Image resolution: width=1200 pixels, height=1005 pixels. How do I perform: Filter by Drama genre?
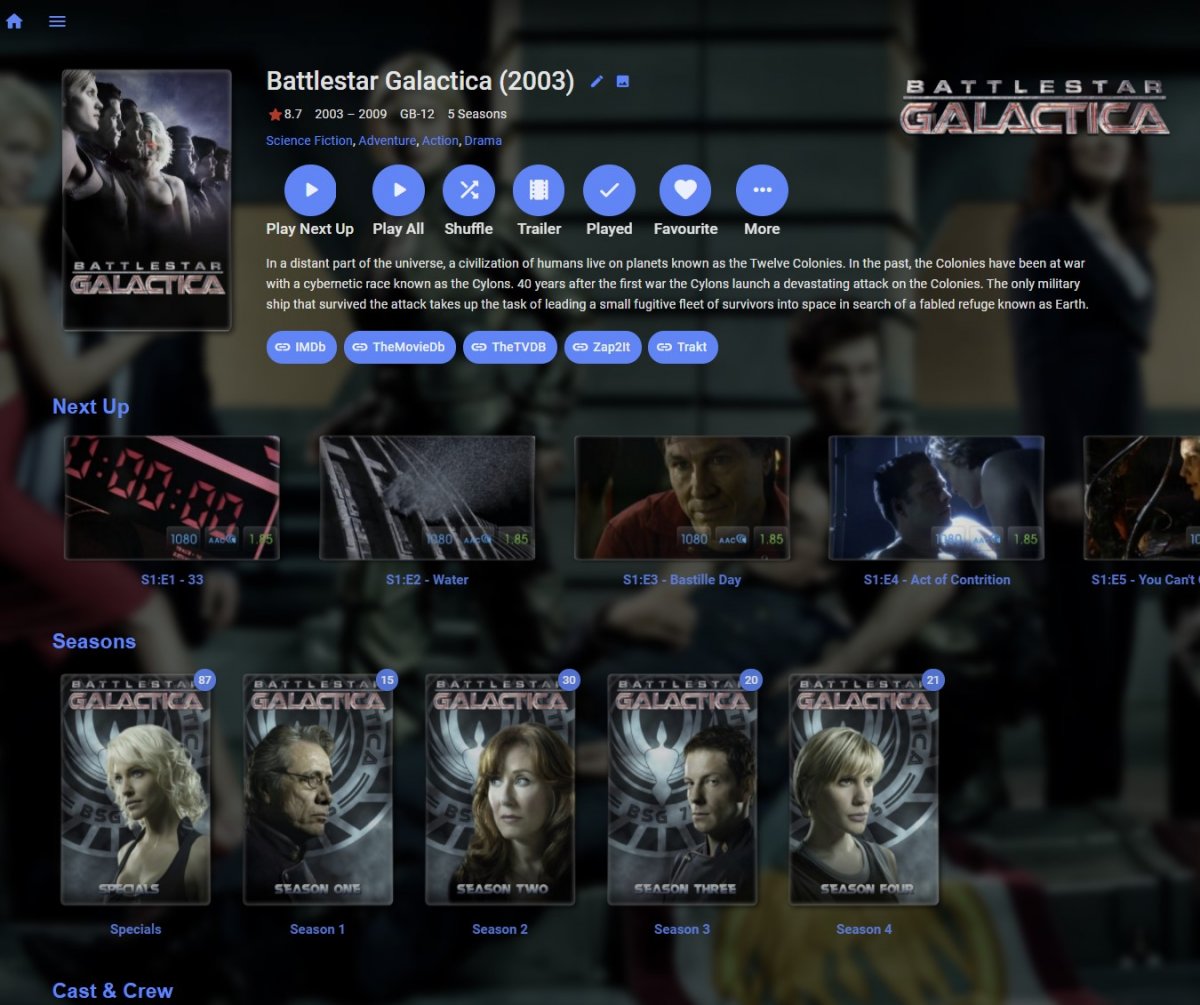click(483, 141)
